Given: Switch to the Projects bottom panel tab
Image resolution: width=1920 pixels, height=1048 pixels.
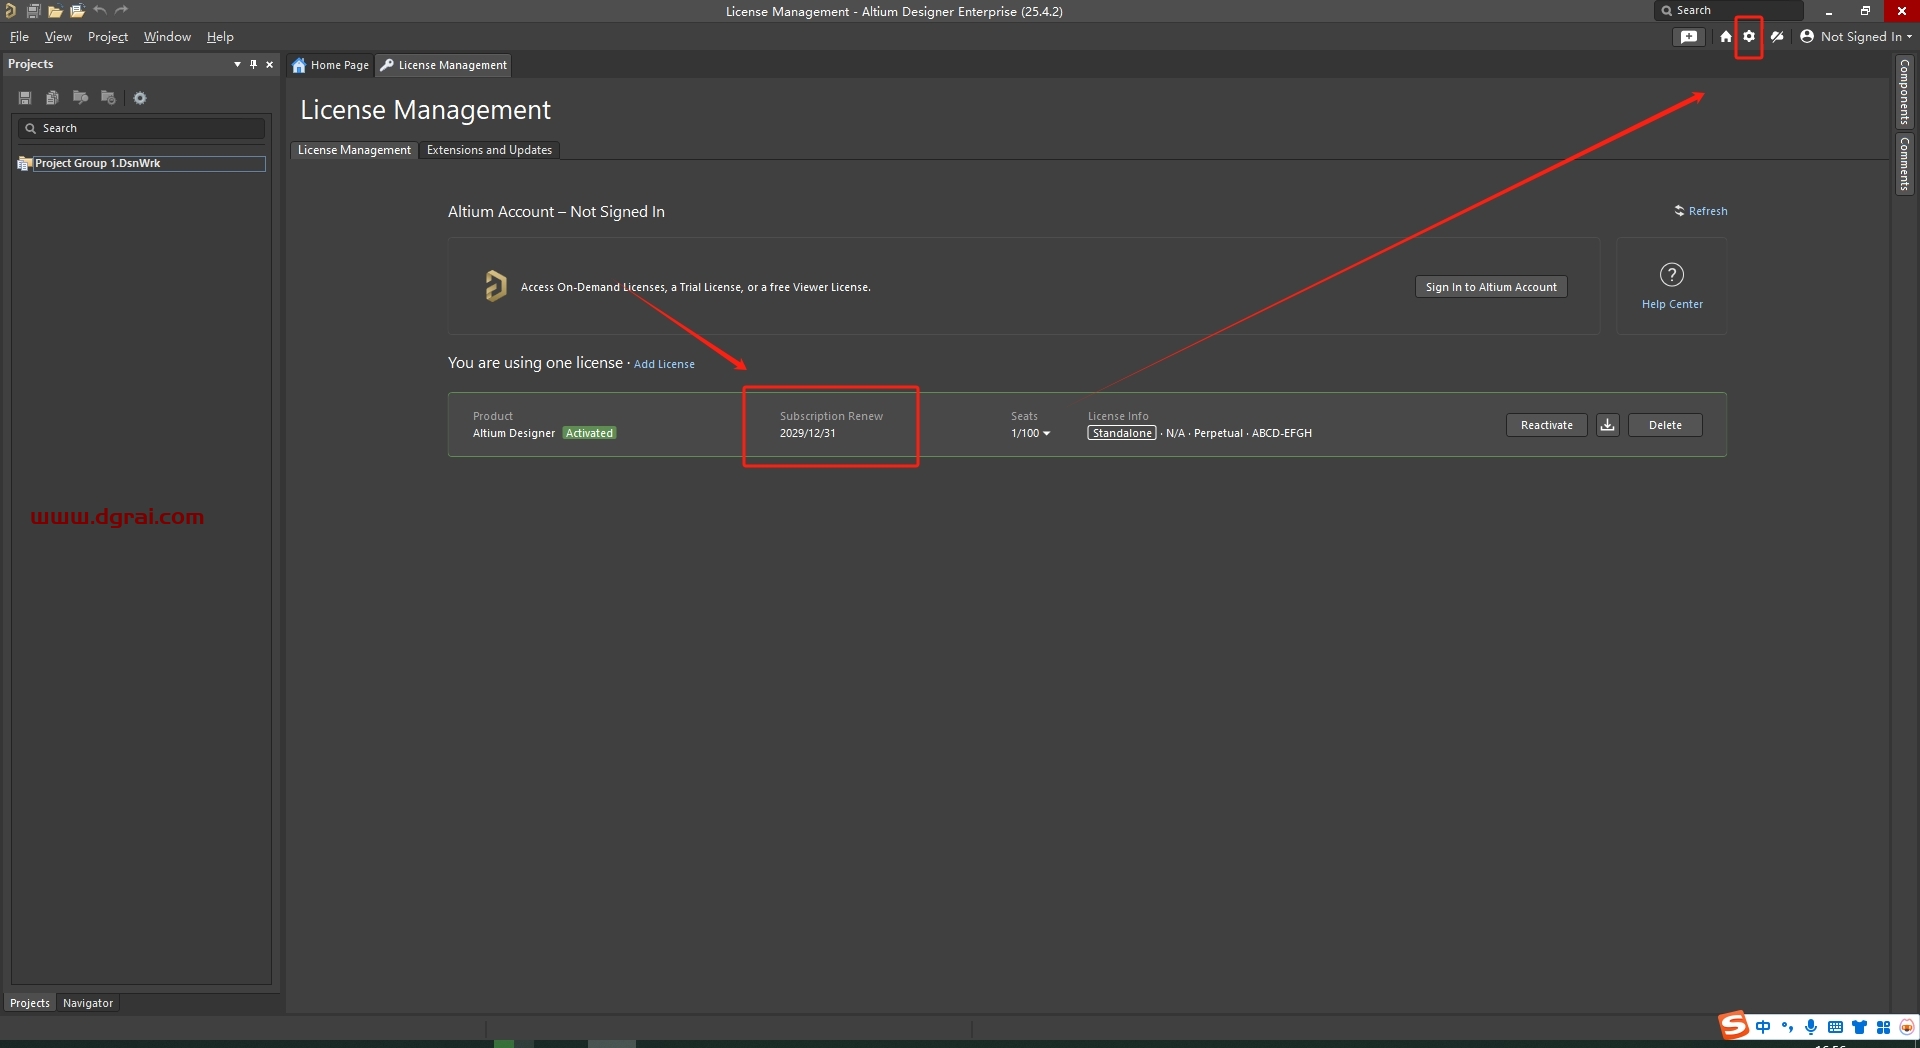Looking at the screenshot, I should pos(30,1003).
